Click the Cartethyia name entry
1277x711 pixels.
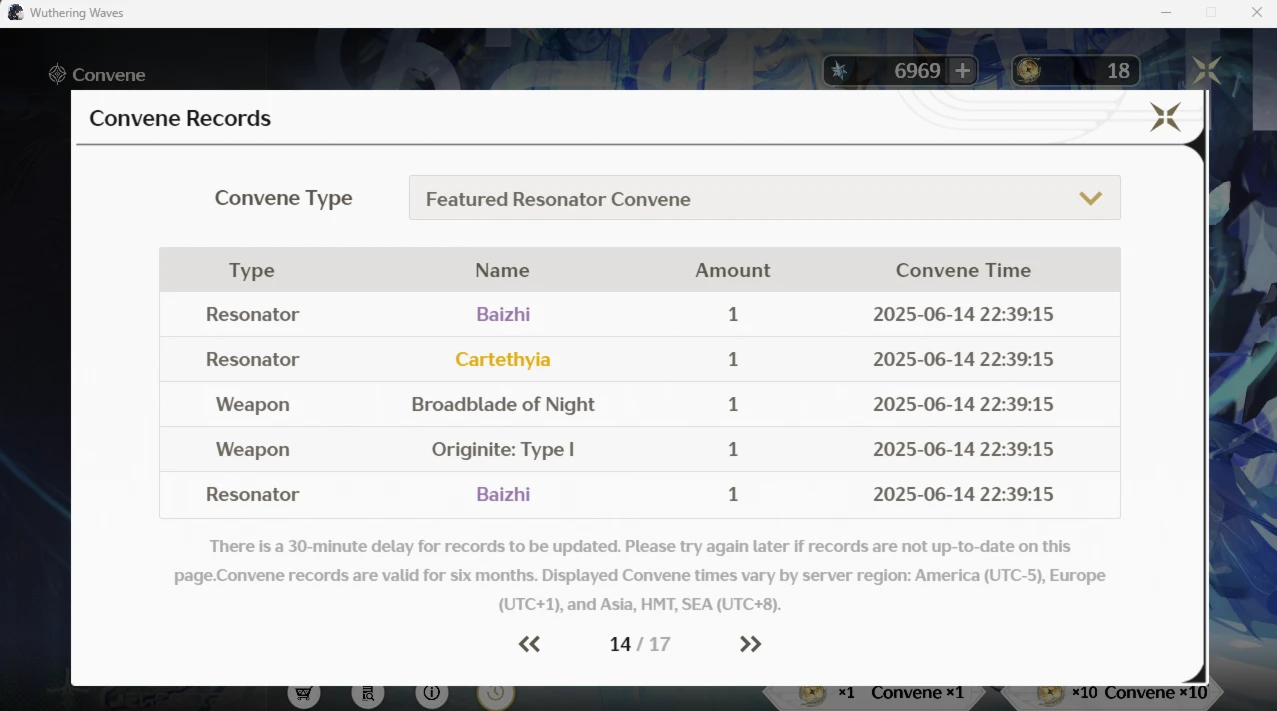pos(503,359)
